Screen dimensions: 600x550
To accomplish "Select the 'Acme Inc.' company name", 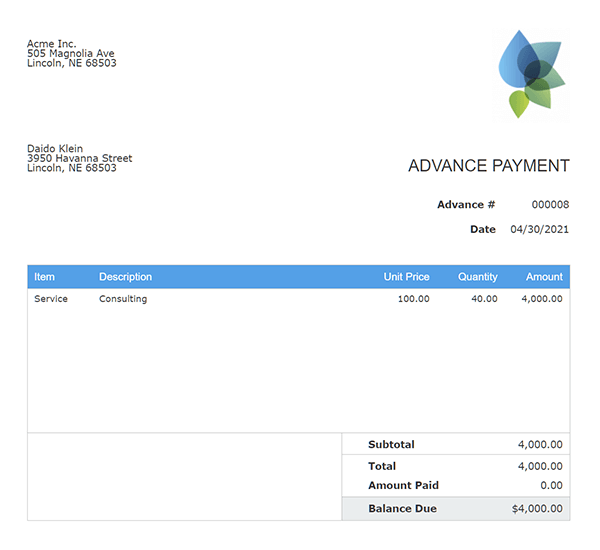I will click(x=52, y=44).
